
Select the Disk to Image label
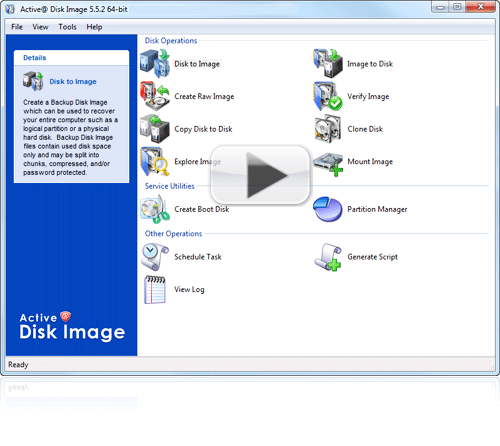click(x=197, y=64)
